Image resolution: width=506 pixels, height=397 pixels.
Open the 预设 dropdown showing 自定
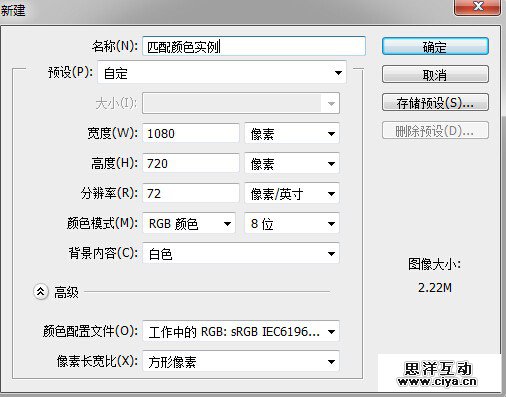point(222,72)
